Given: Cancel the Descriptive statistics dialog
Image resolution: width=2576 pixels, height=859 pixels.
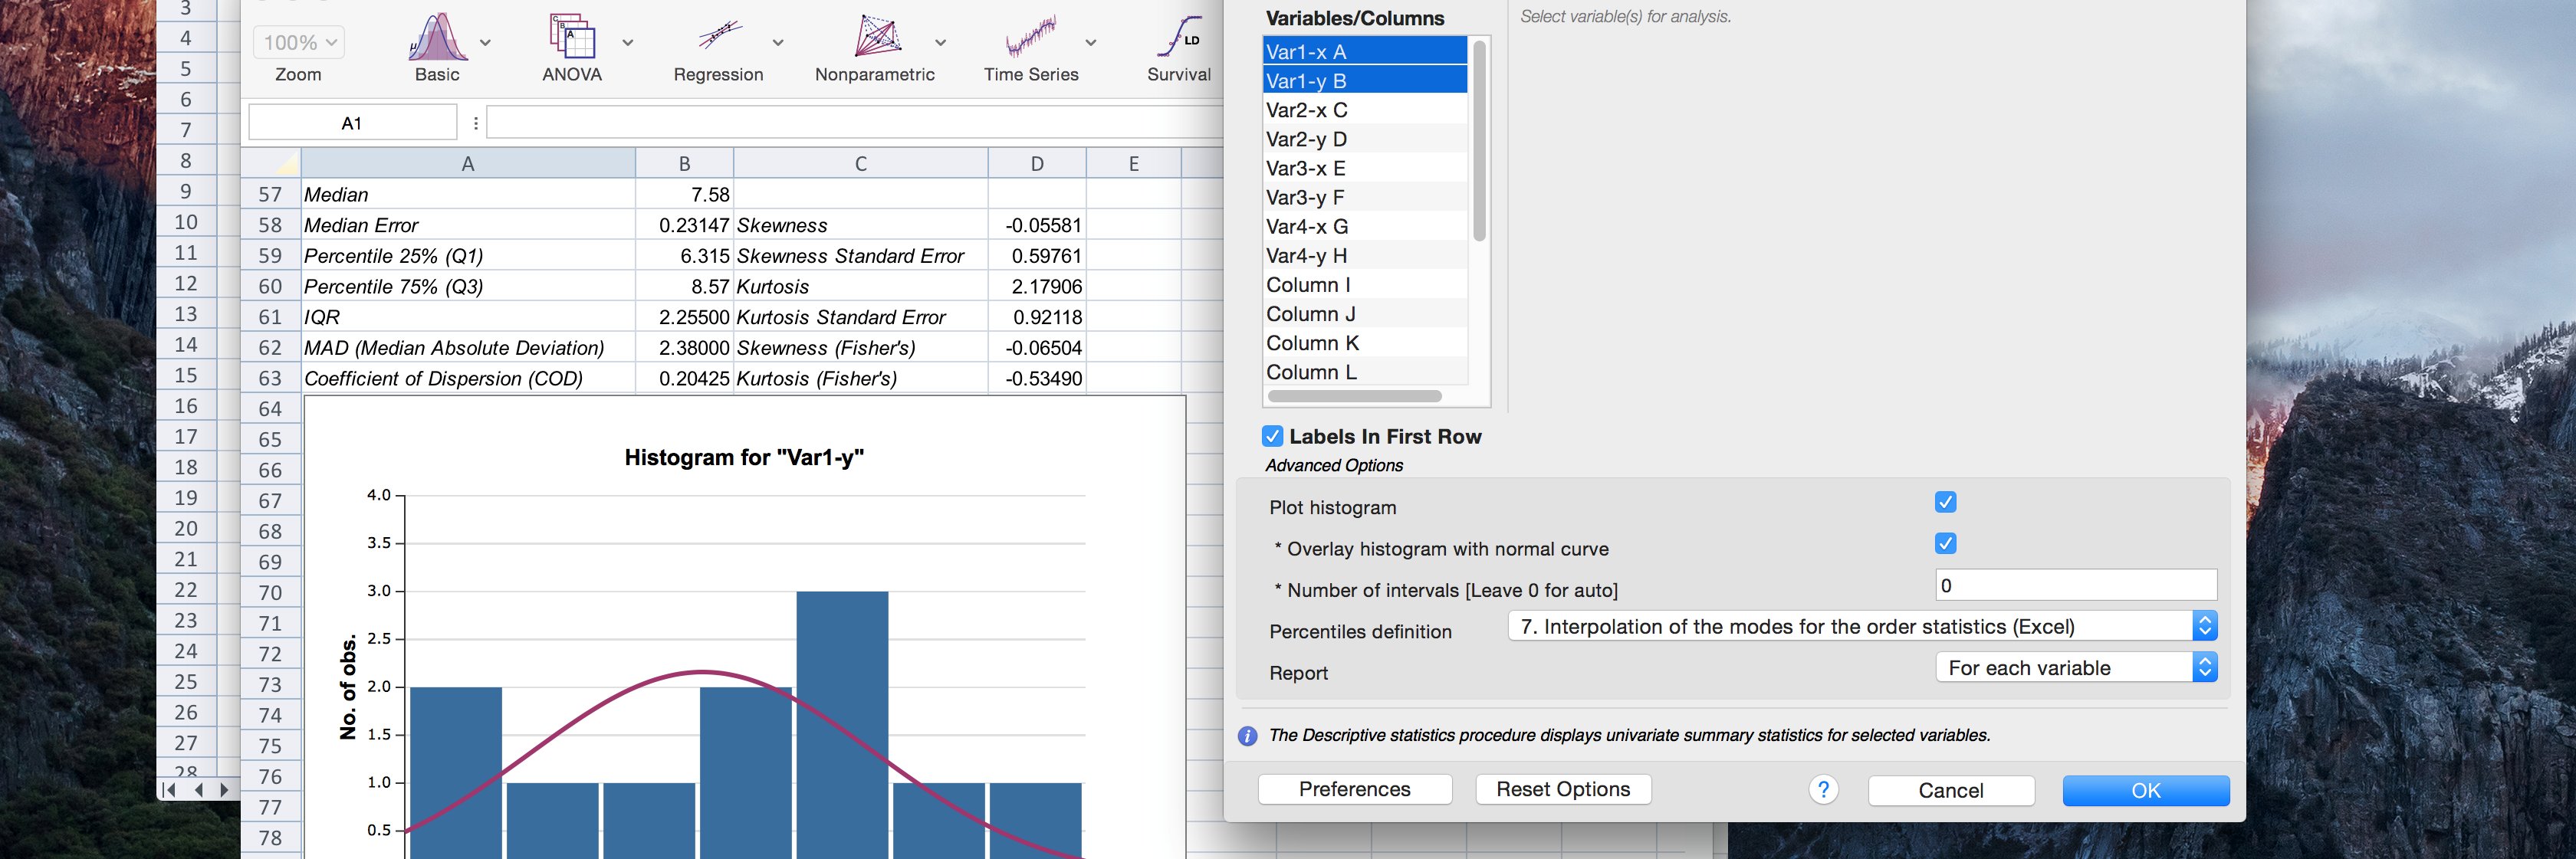Looking at the screenshot, I should coord(1951,790).
